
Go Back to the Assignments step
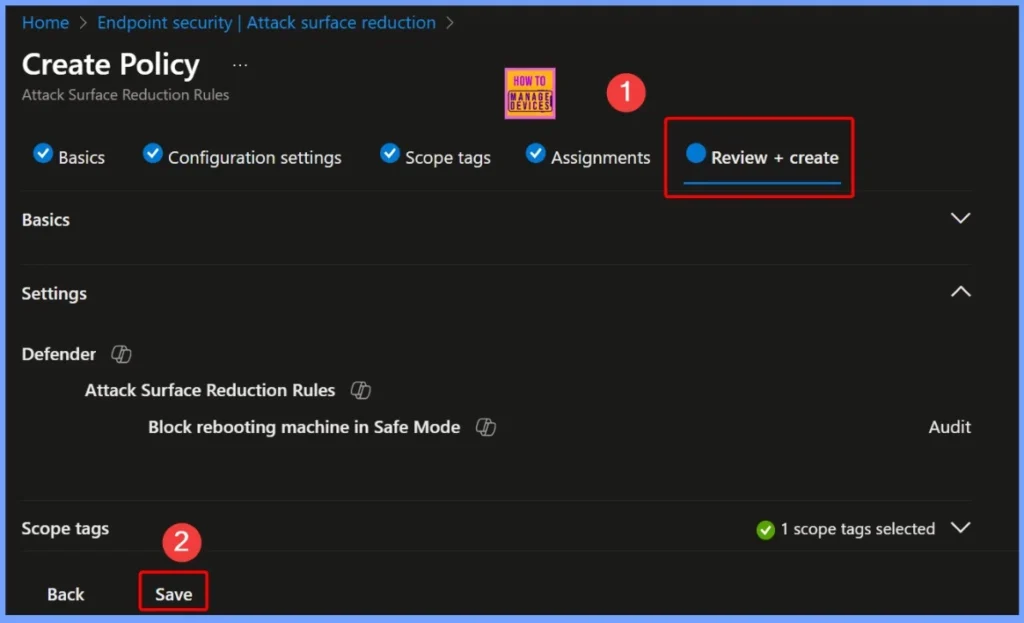[x=65, y=593]
